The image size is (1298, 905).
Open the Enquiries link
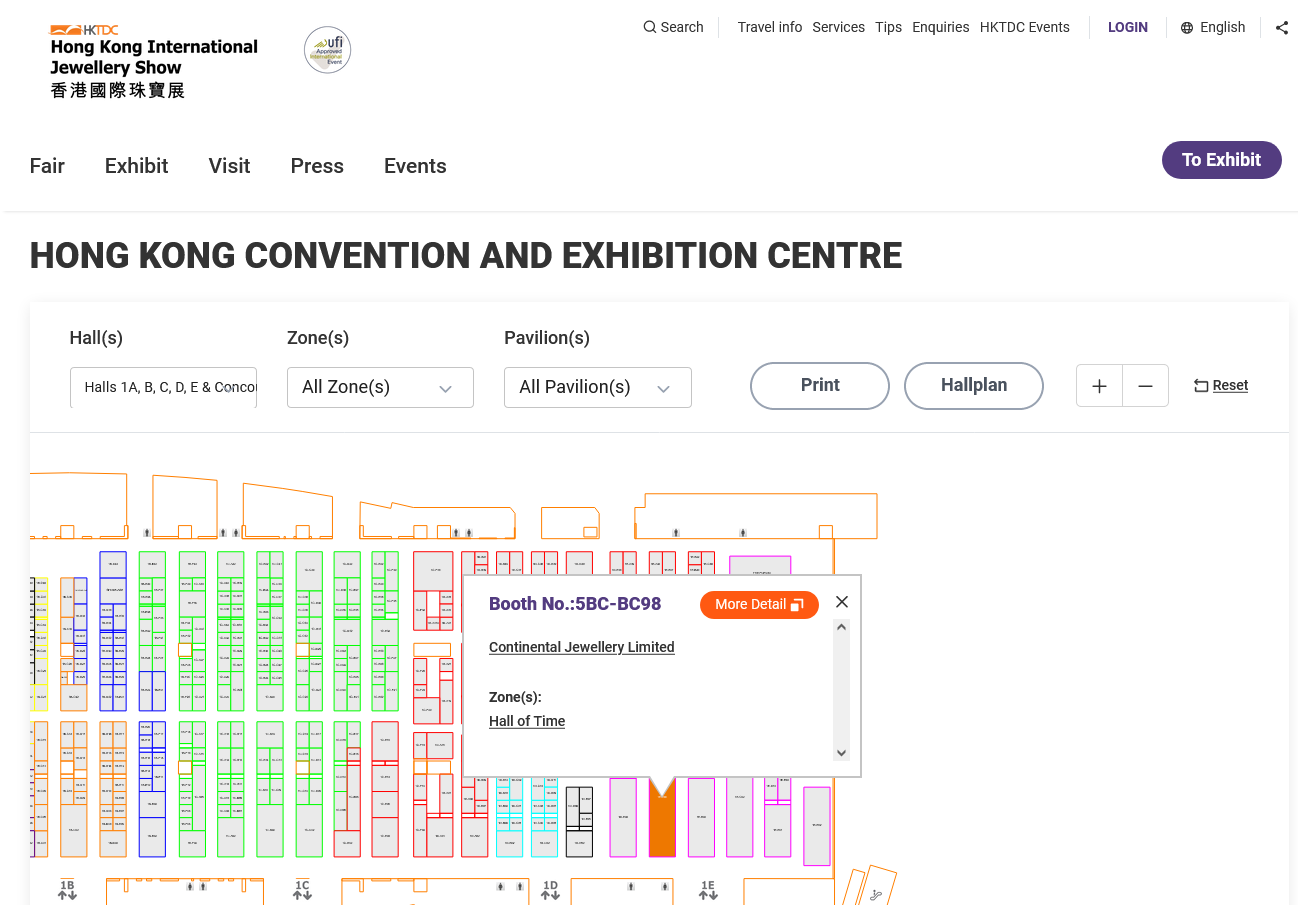click(x=940, y=27)
